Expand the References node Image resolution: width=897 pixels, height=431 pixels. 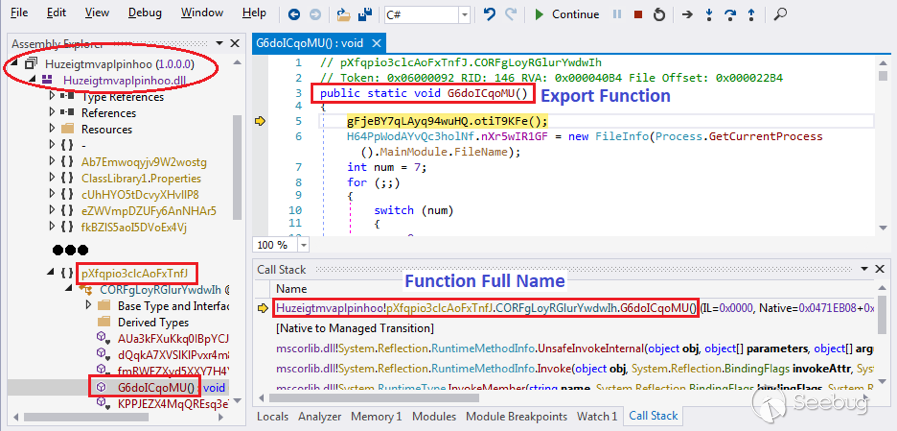point(53,112)
